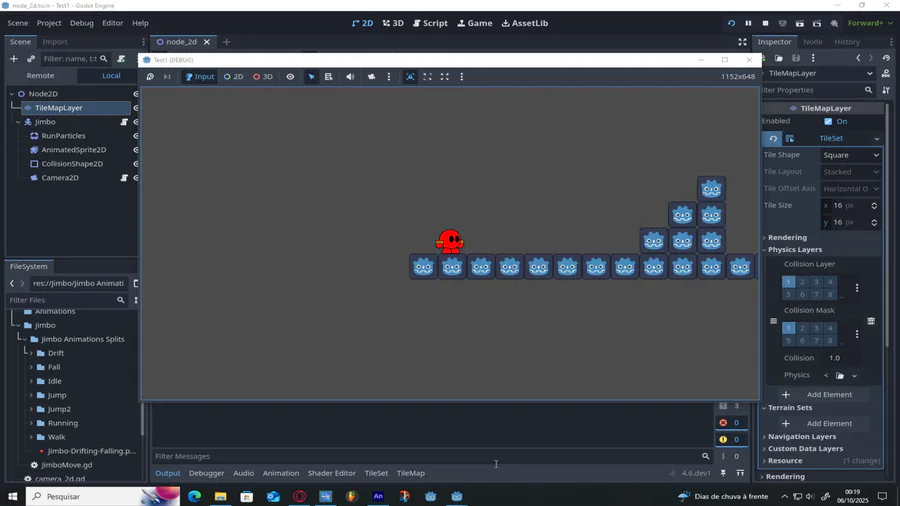The height and width of the screenshot is (506, 900).
Task: Open the script attached to Jimbo node
Action: pyautogui.click(x=124, y=122)
